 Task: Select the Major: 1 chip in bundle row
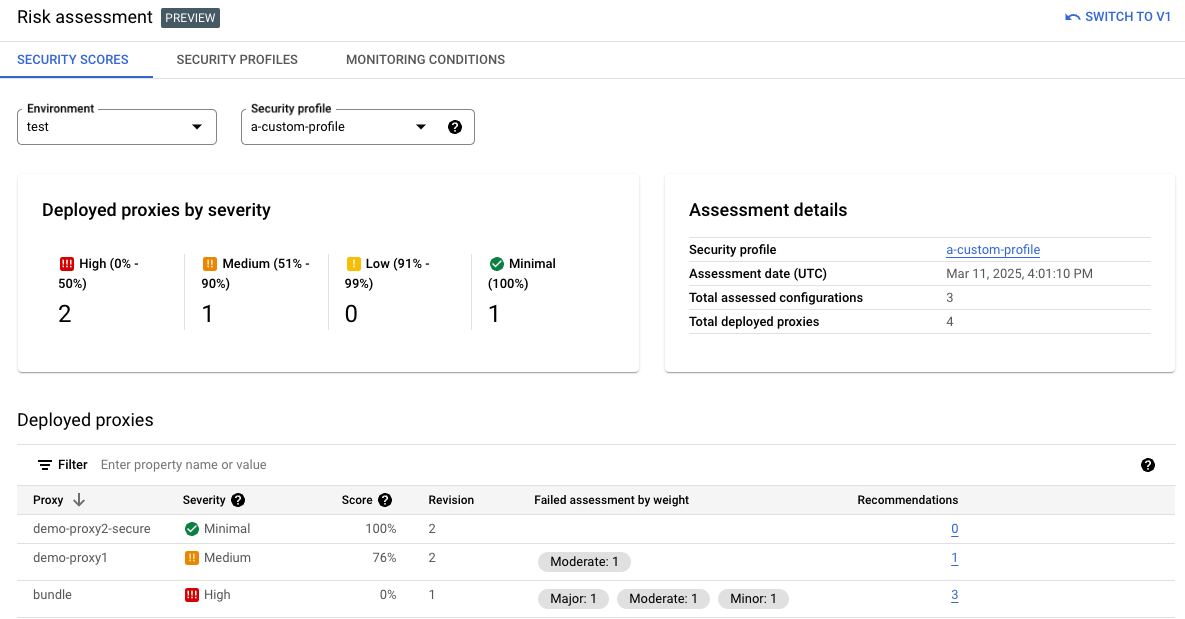pos(573,598)
